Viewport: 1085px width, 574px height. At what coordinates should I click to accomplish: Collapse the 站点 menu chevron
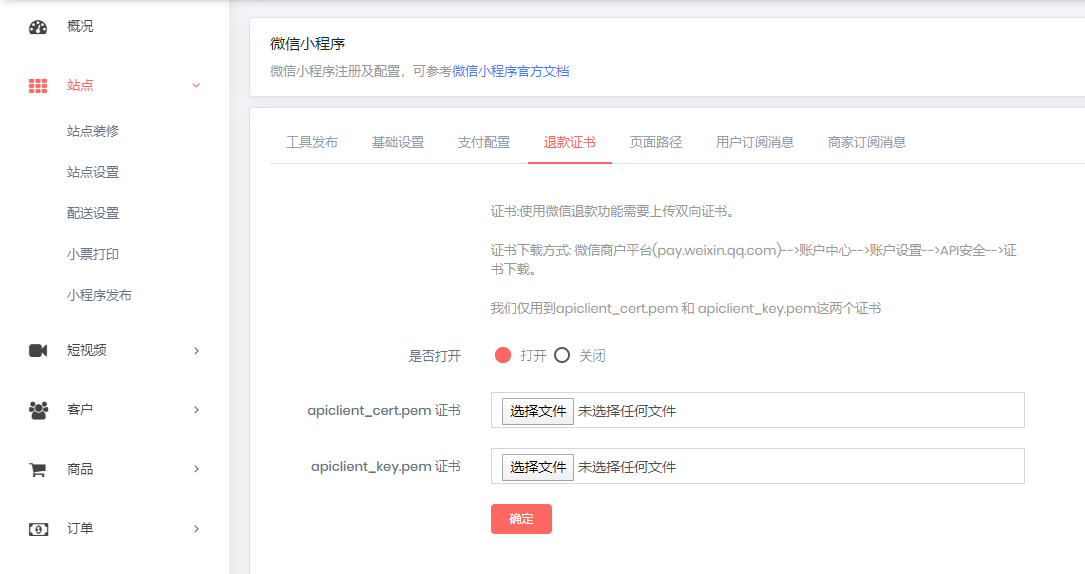coord(196,86)
